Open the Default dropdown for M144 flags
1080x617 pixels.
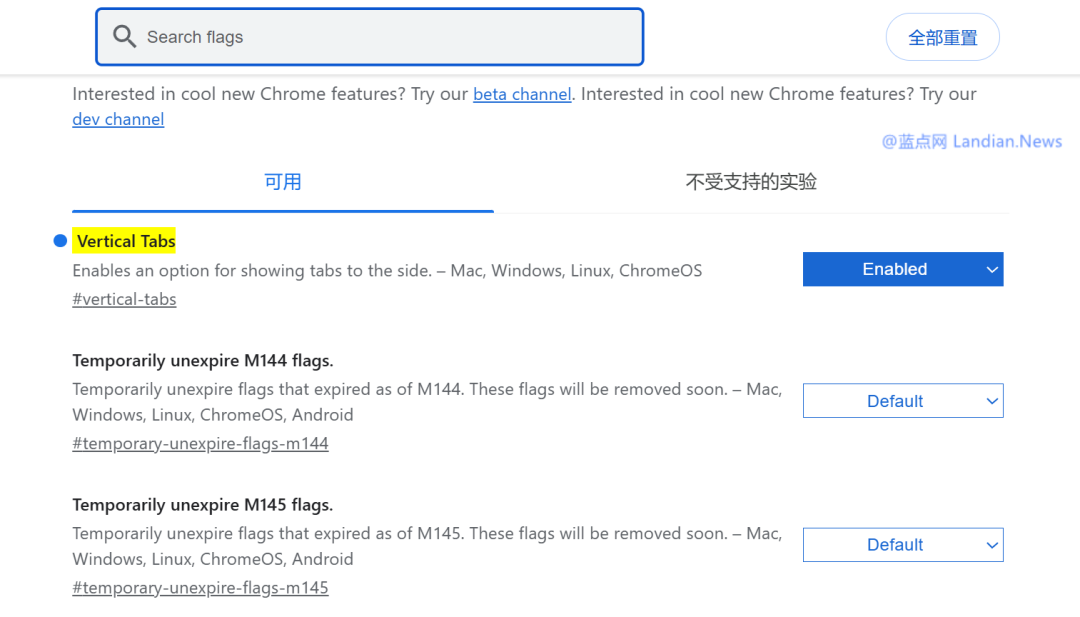903,400
